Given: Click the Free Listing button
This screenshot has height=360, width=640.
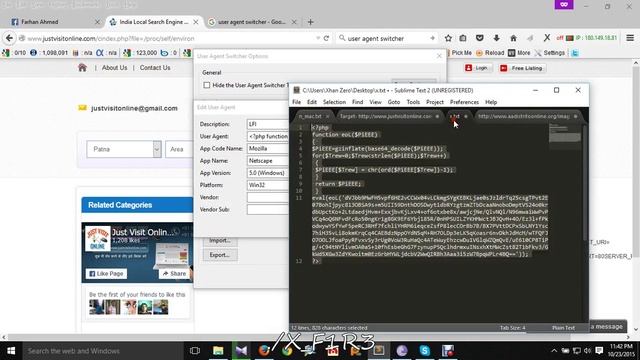Looking at the screenshot, I should [x=522, y=68].
